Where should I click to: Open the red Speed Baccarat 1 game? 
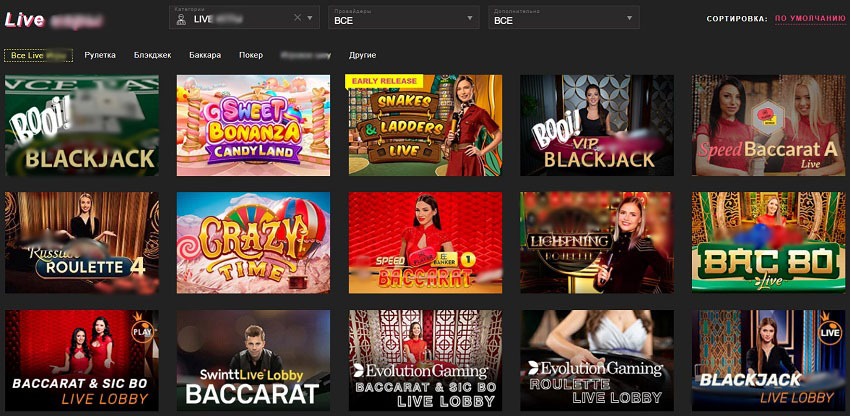(x=425, y=242)
